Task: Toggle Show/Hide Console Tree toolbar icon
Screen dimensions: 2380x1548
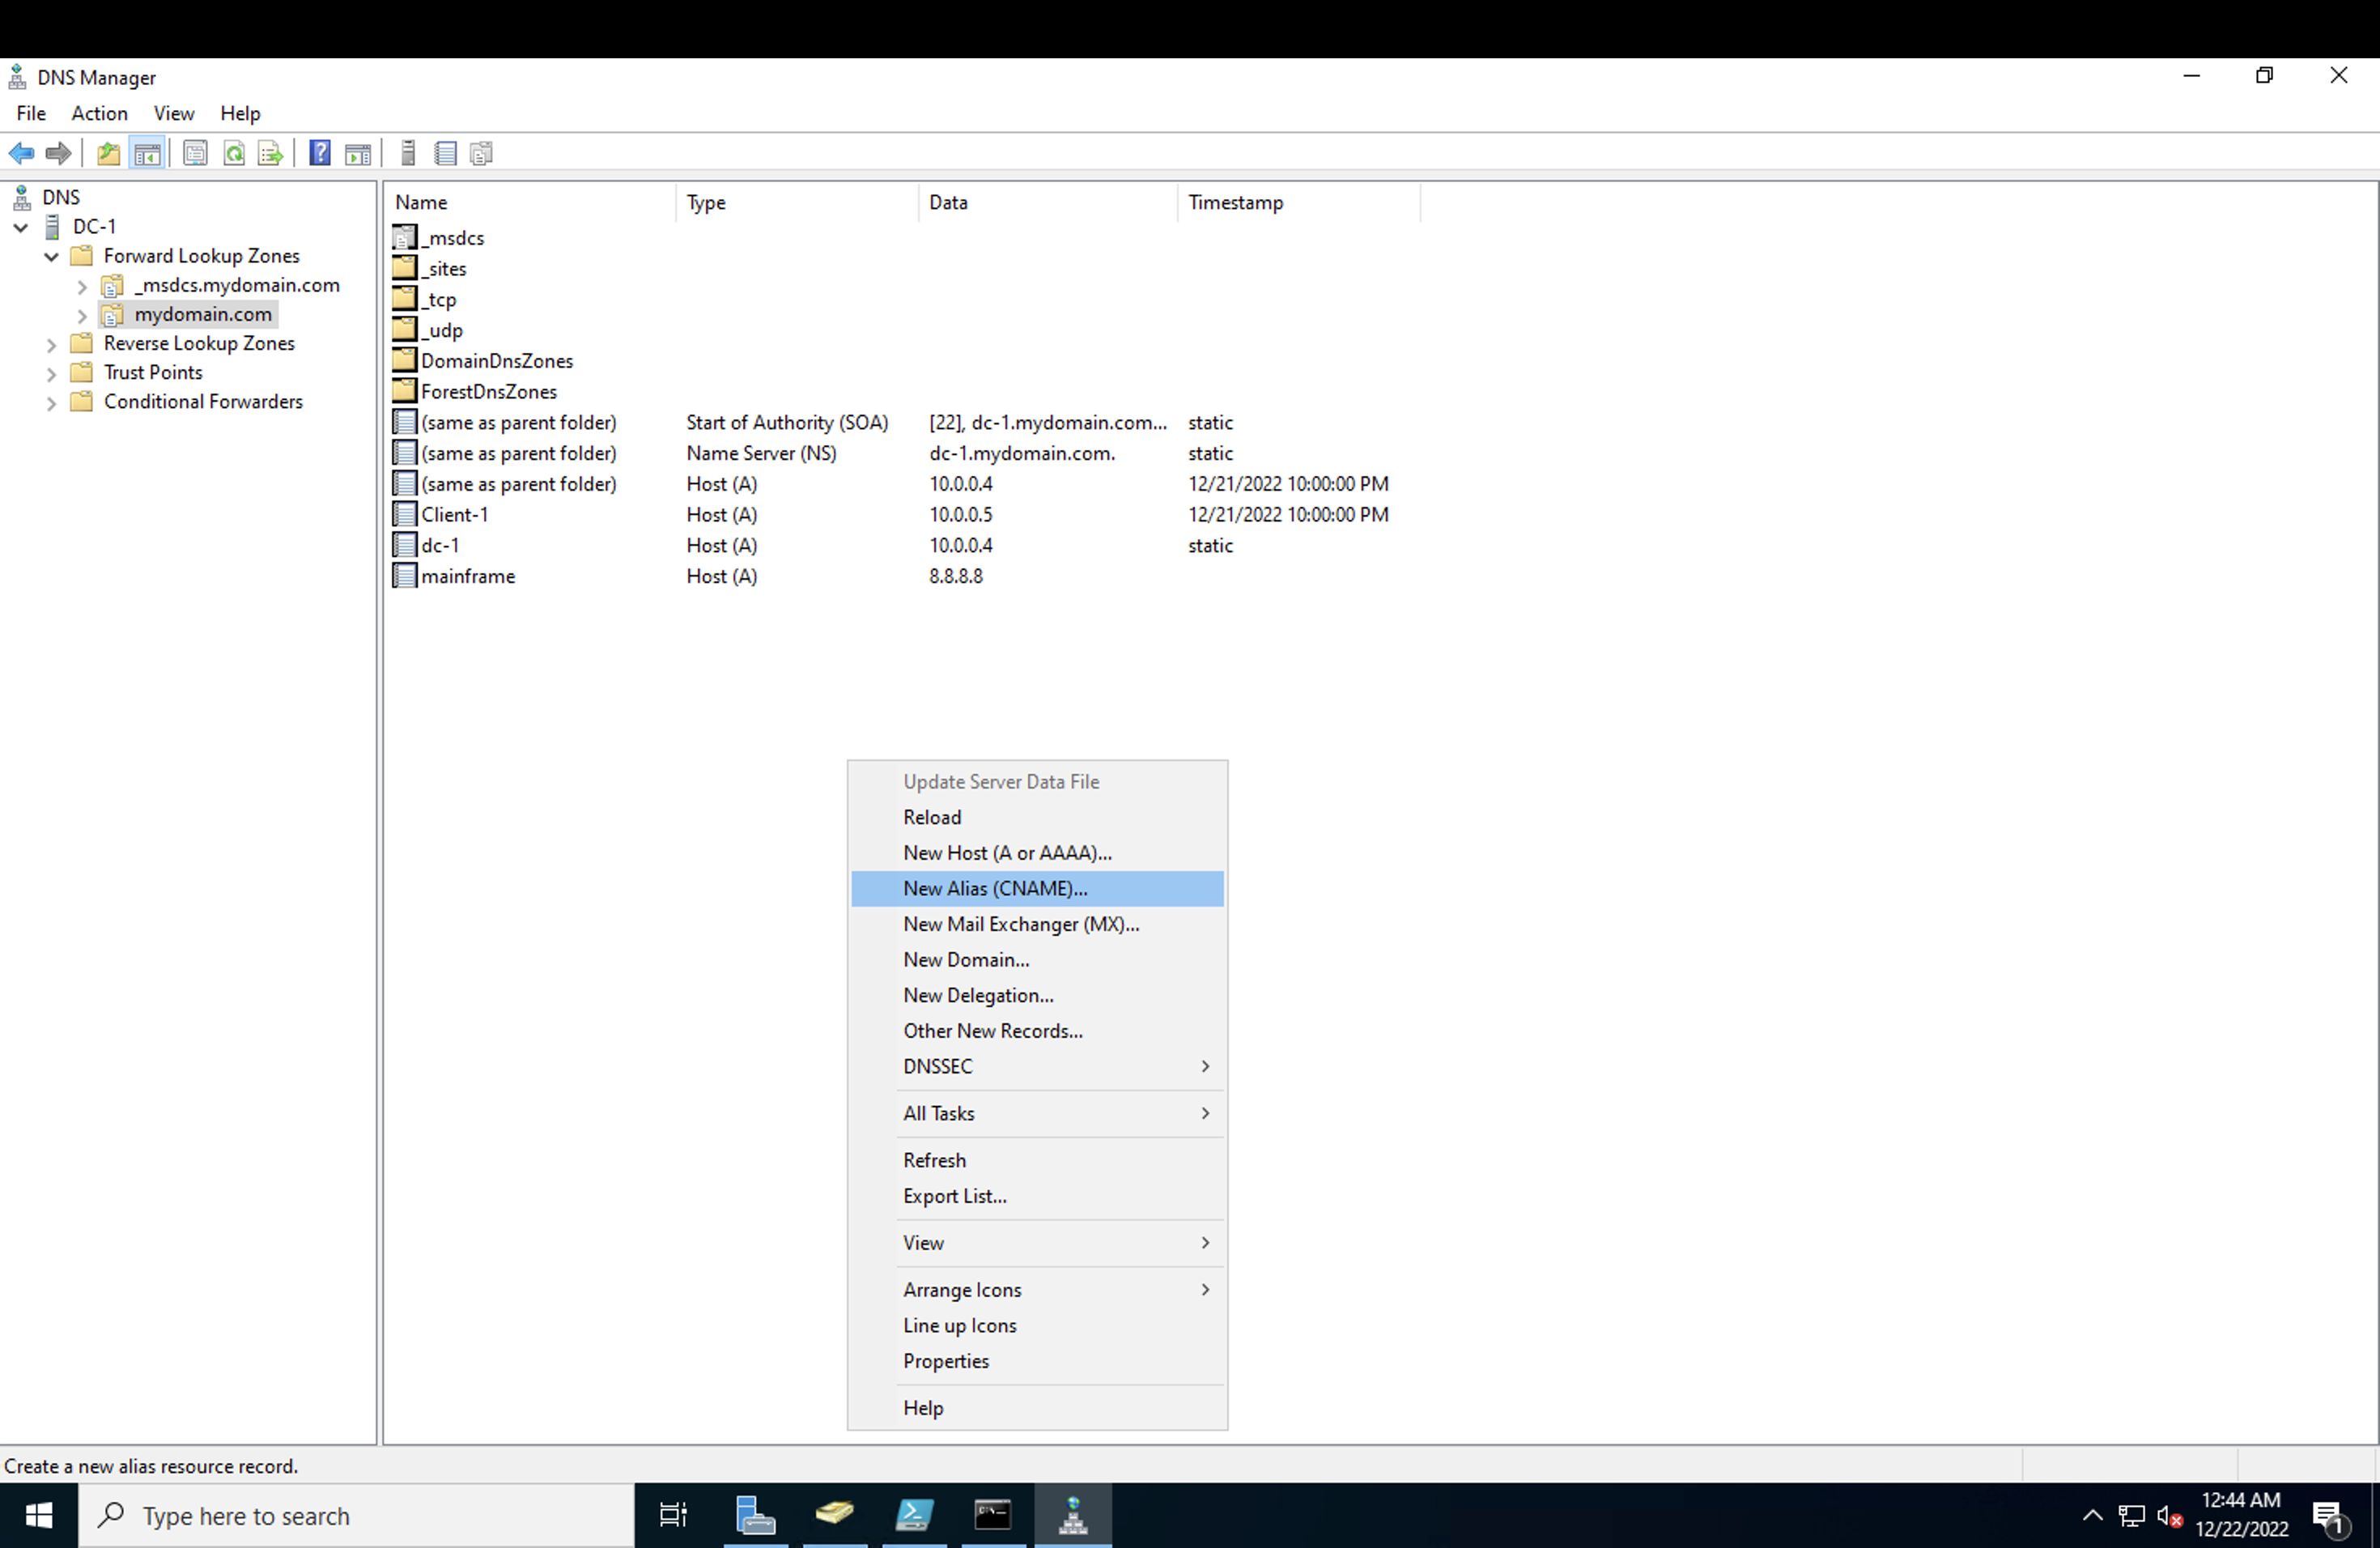Action: [147, 153]
